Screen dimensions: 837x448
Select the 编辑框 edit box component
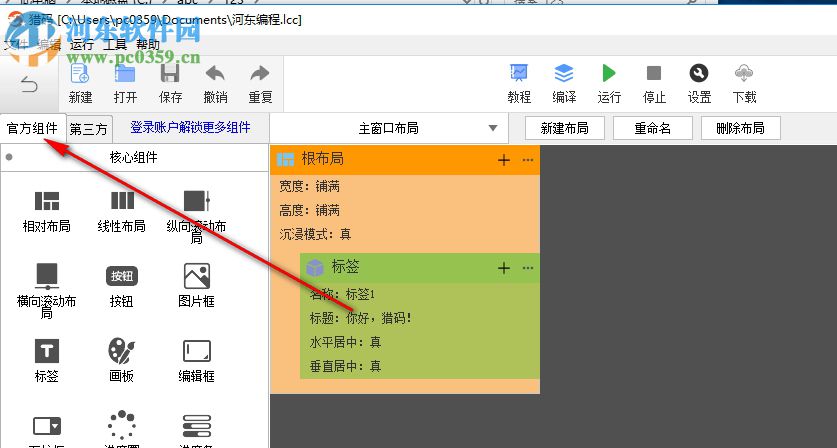pos(196,361)
